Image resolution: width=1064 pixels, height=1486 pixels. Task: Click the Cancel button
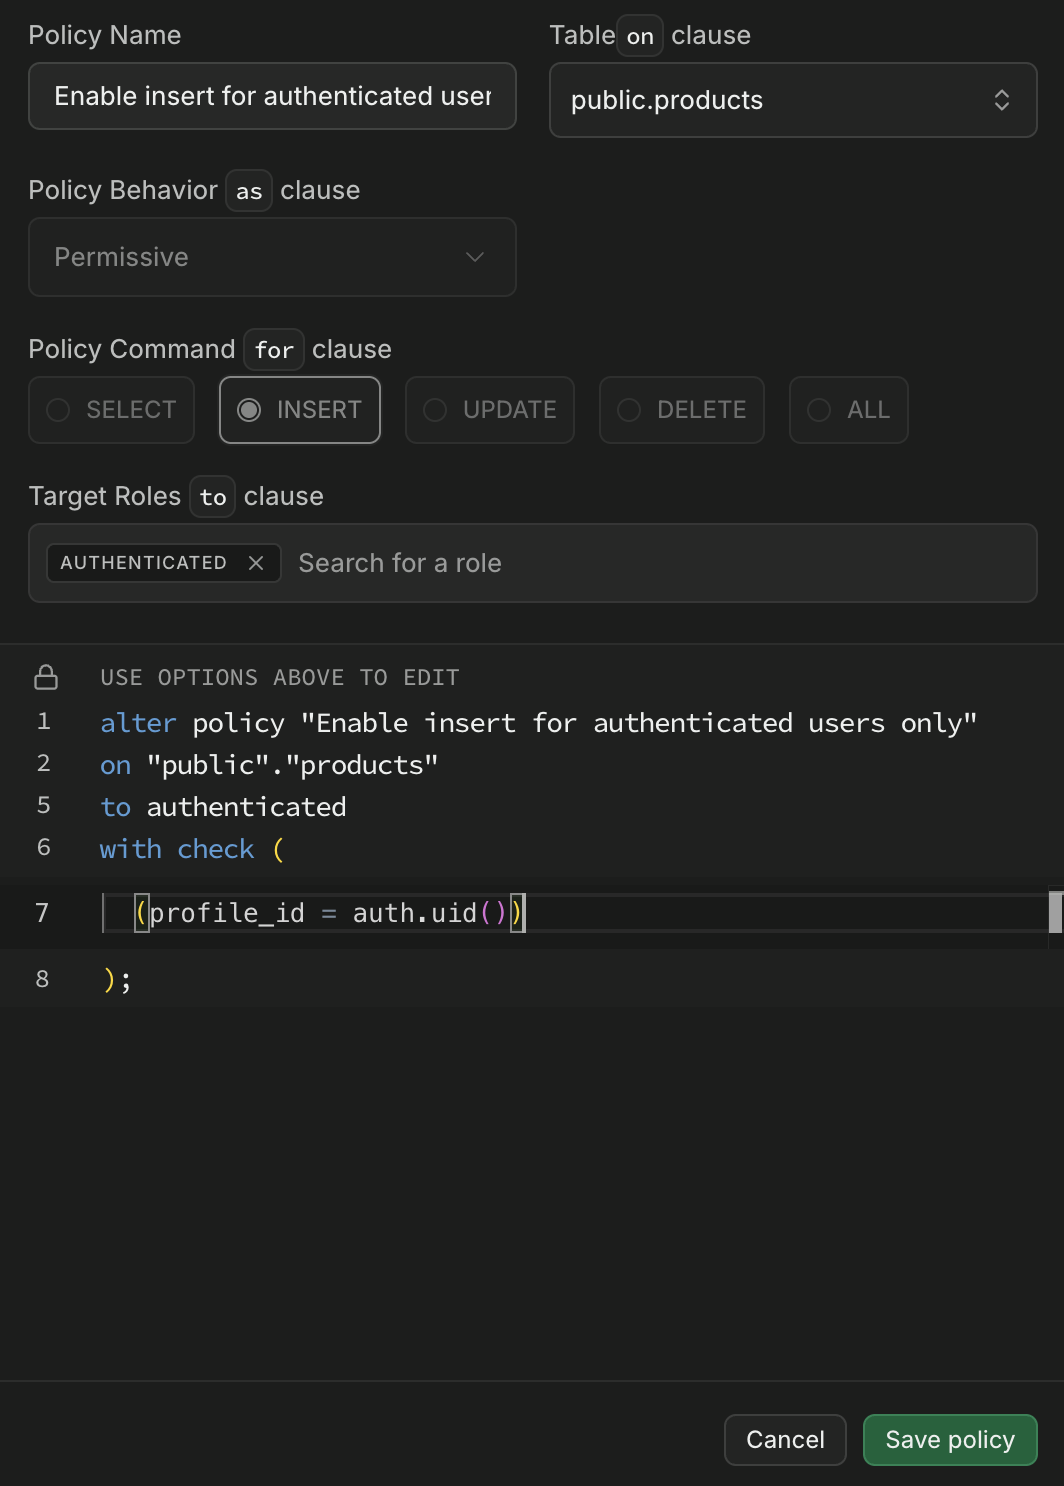(x=785, y=1440)
